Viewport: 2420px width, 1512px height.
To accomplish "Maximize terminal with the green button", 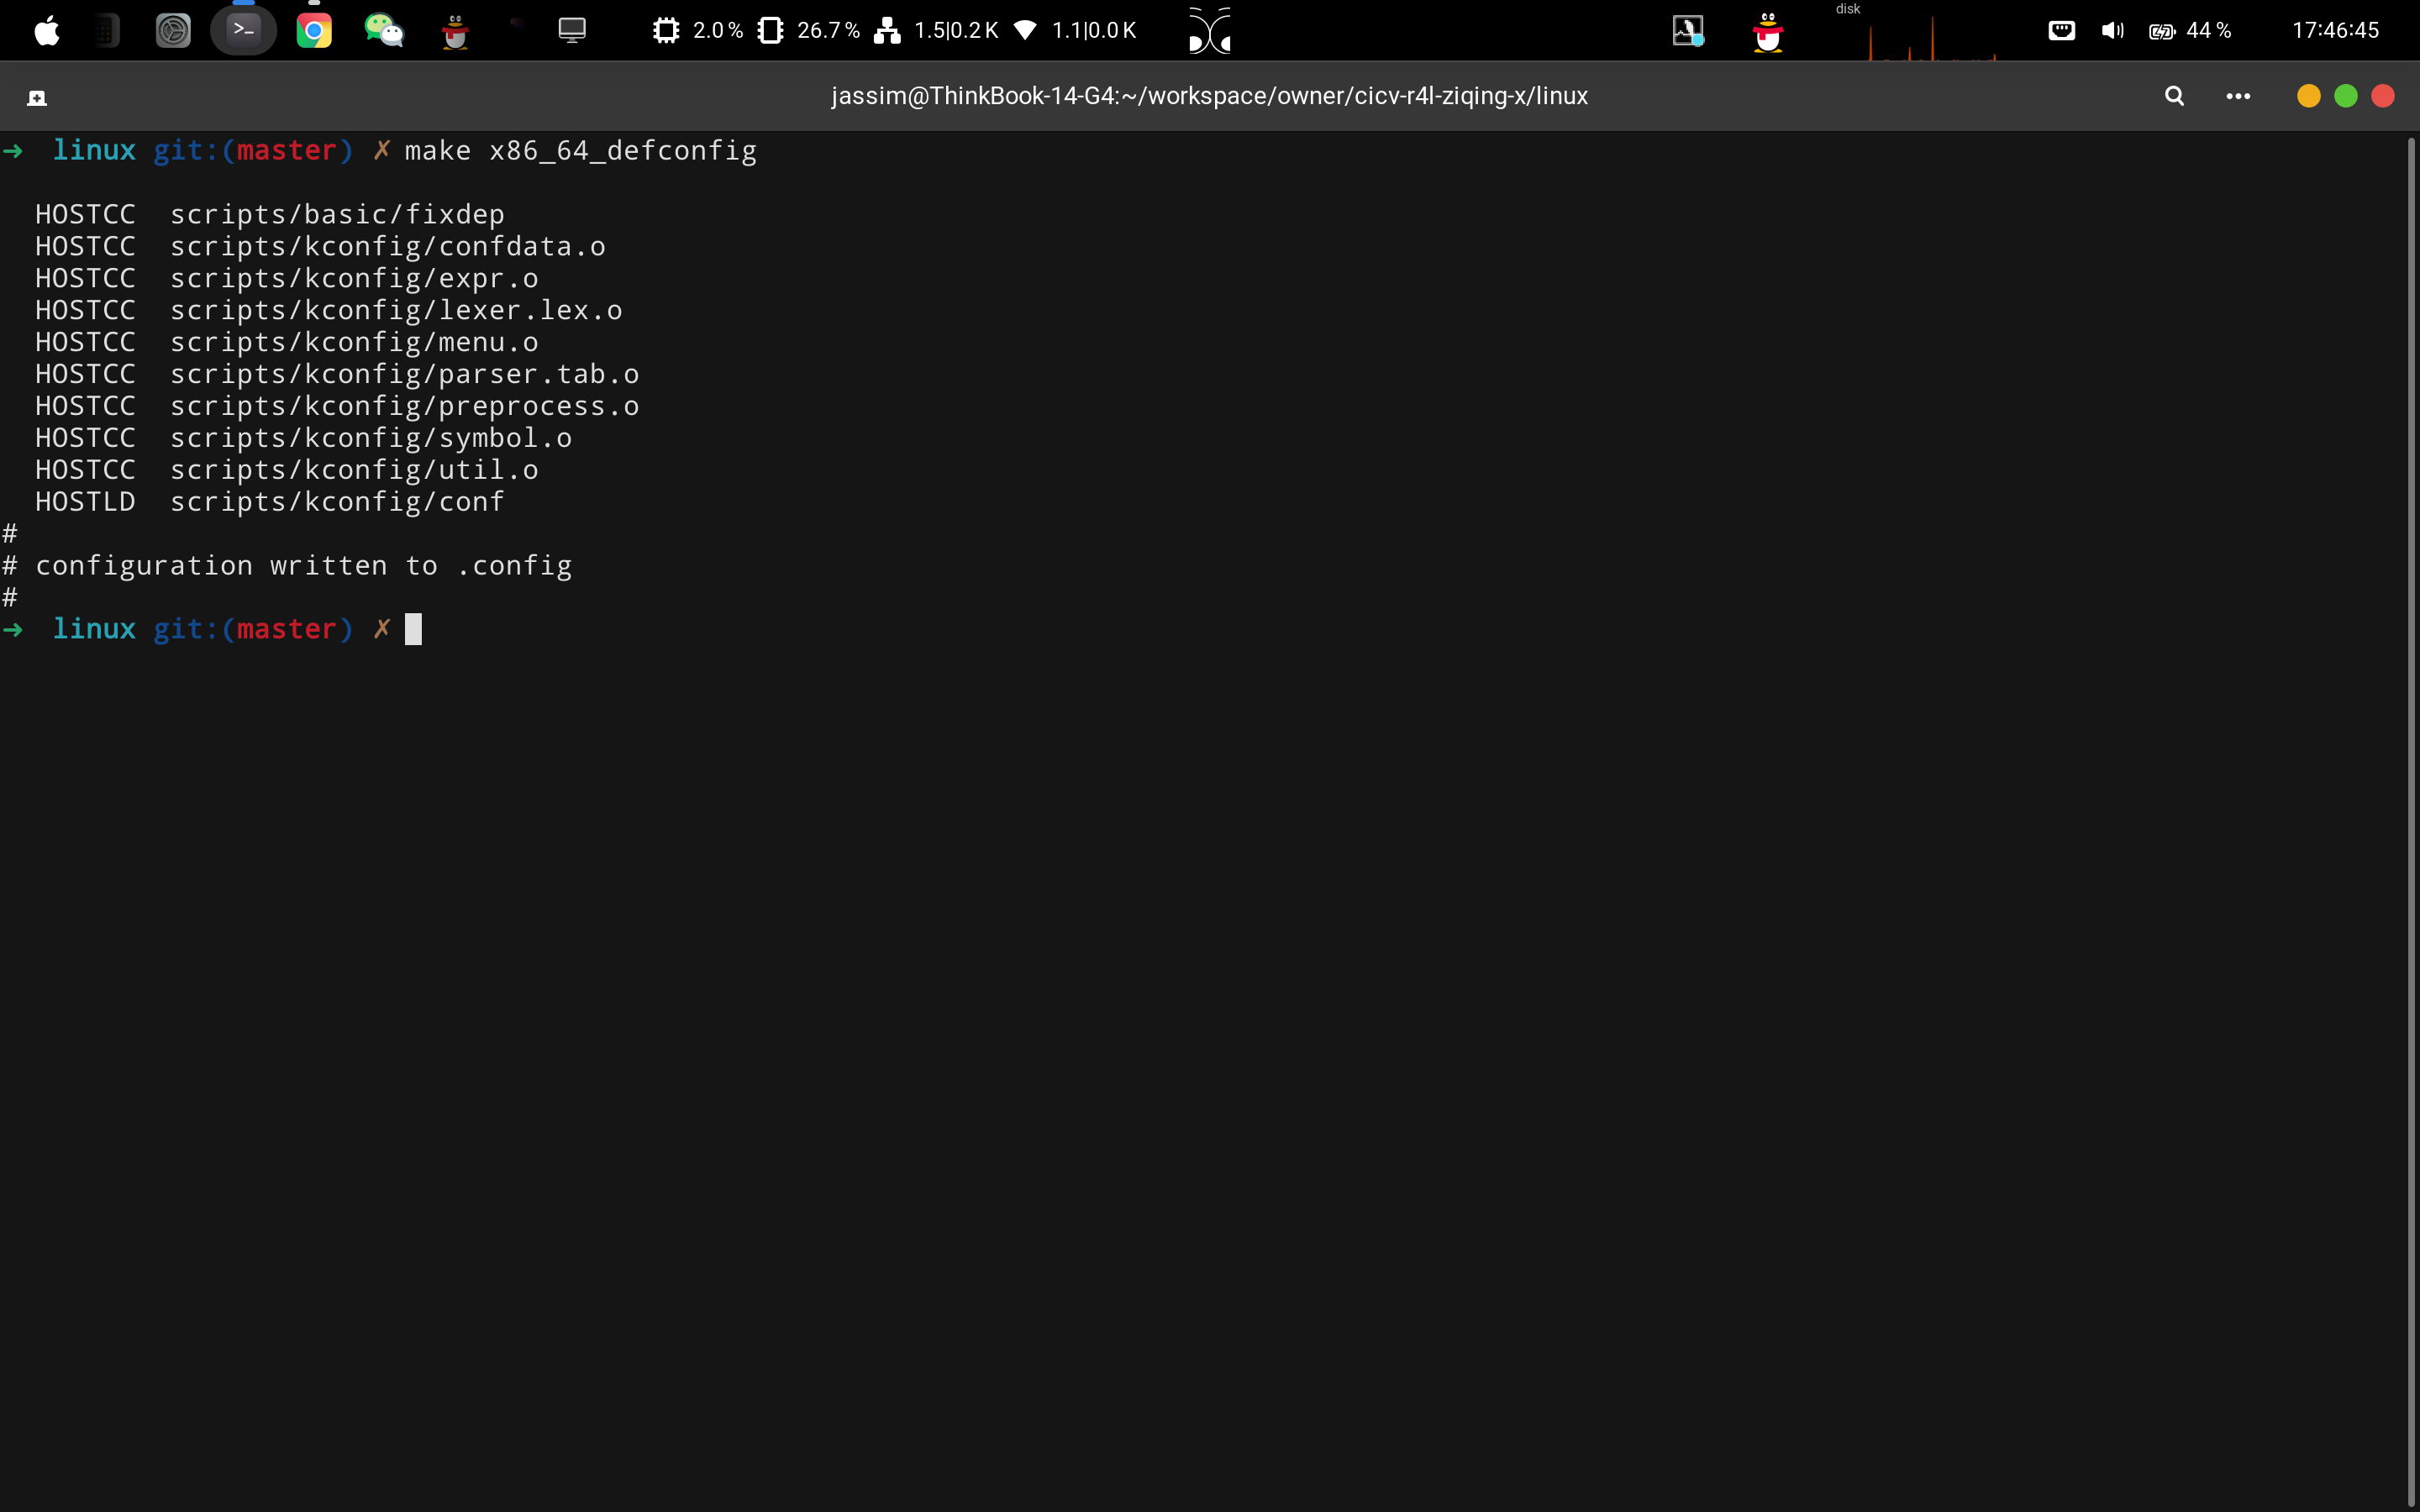I will click(x=2345, y=96).
